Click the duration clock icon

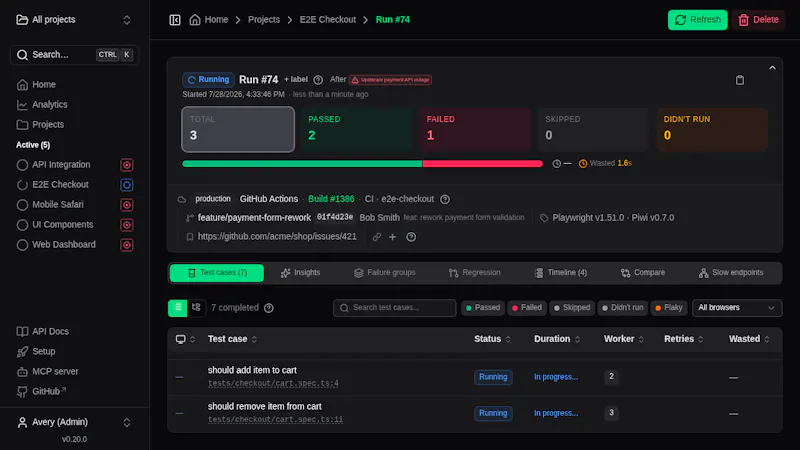click(x=557, y=163)
